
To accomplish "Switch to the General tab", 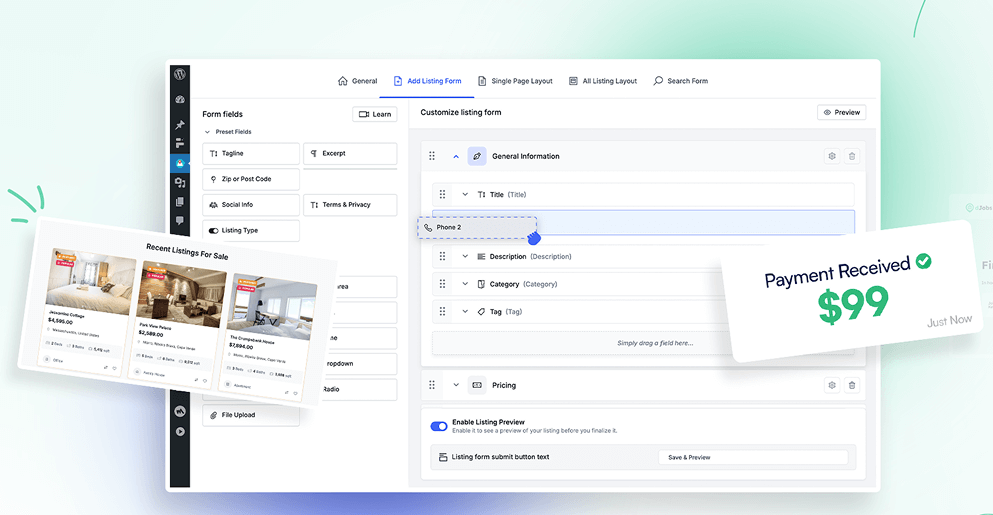I will [x=357, y=81].
